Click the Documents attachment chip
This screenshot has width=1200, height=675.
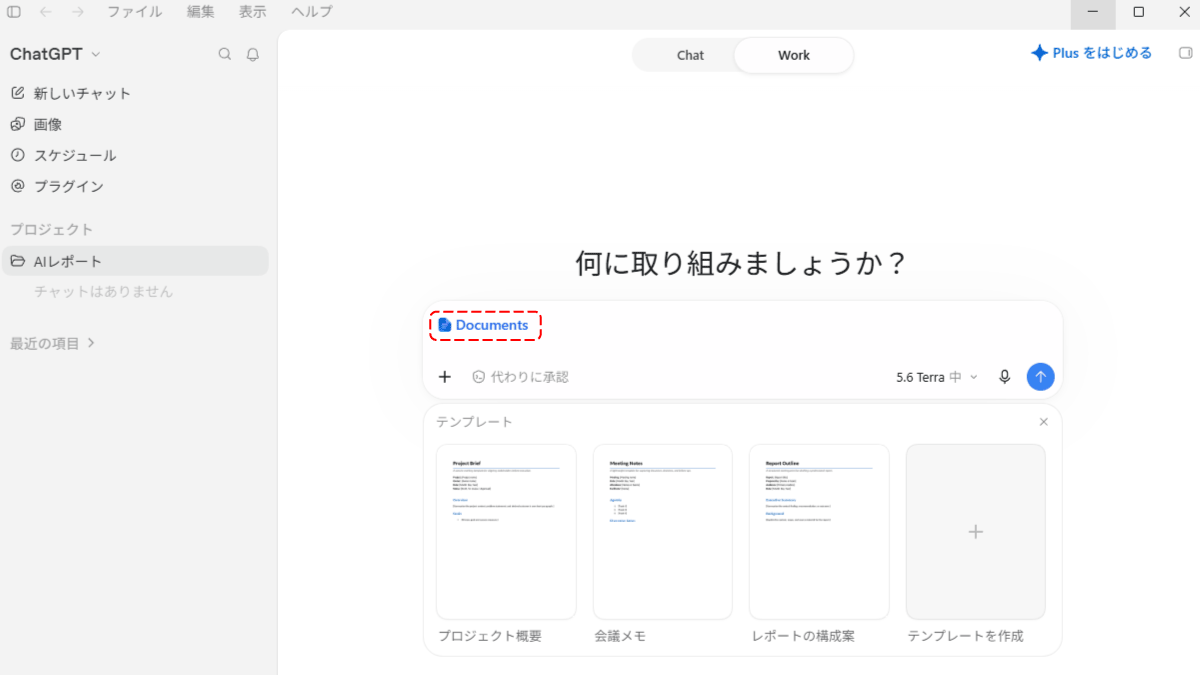[485, 325]
